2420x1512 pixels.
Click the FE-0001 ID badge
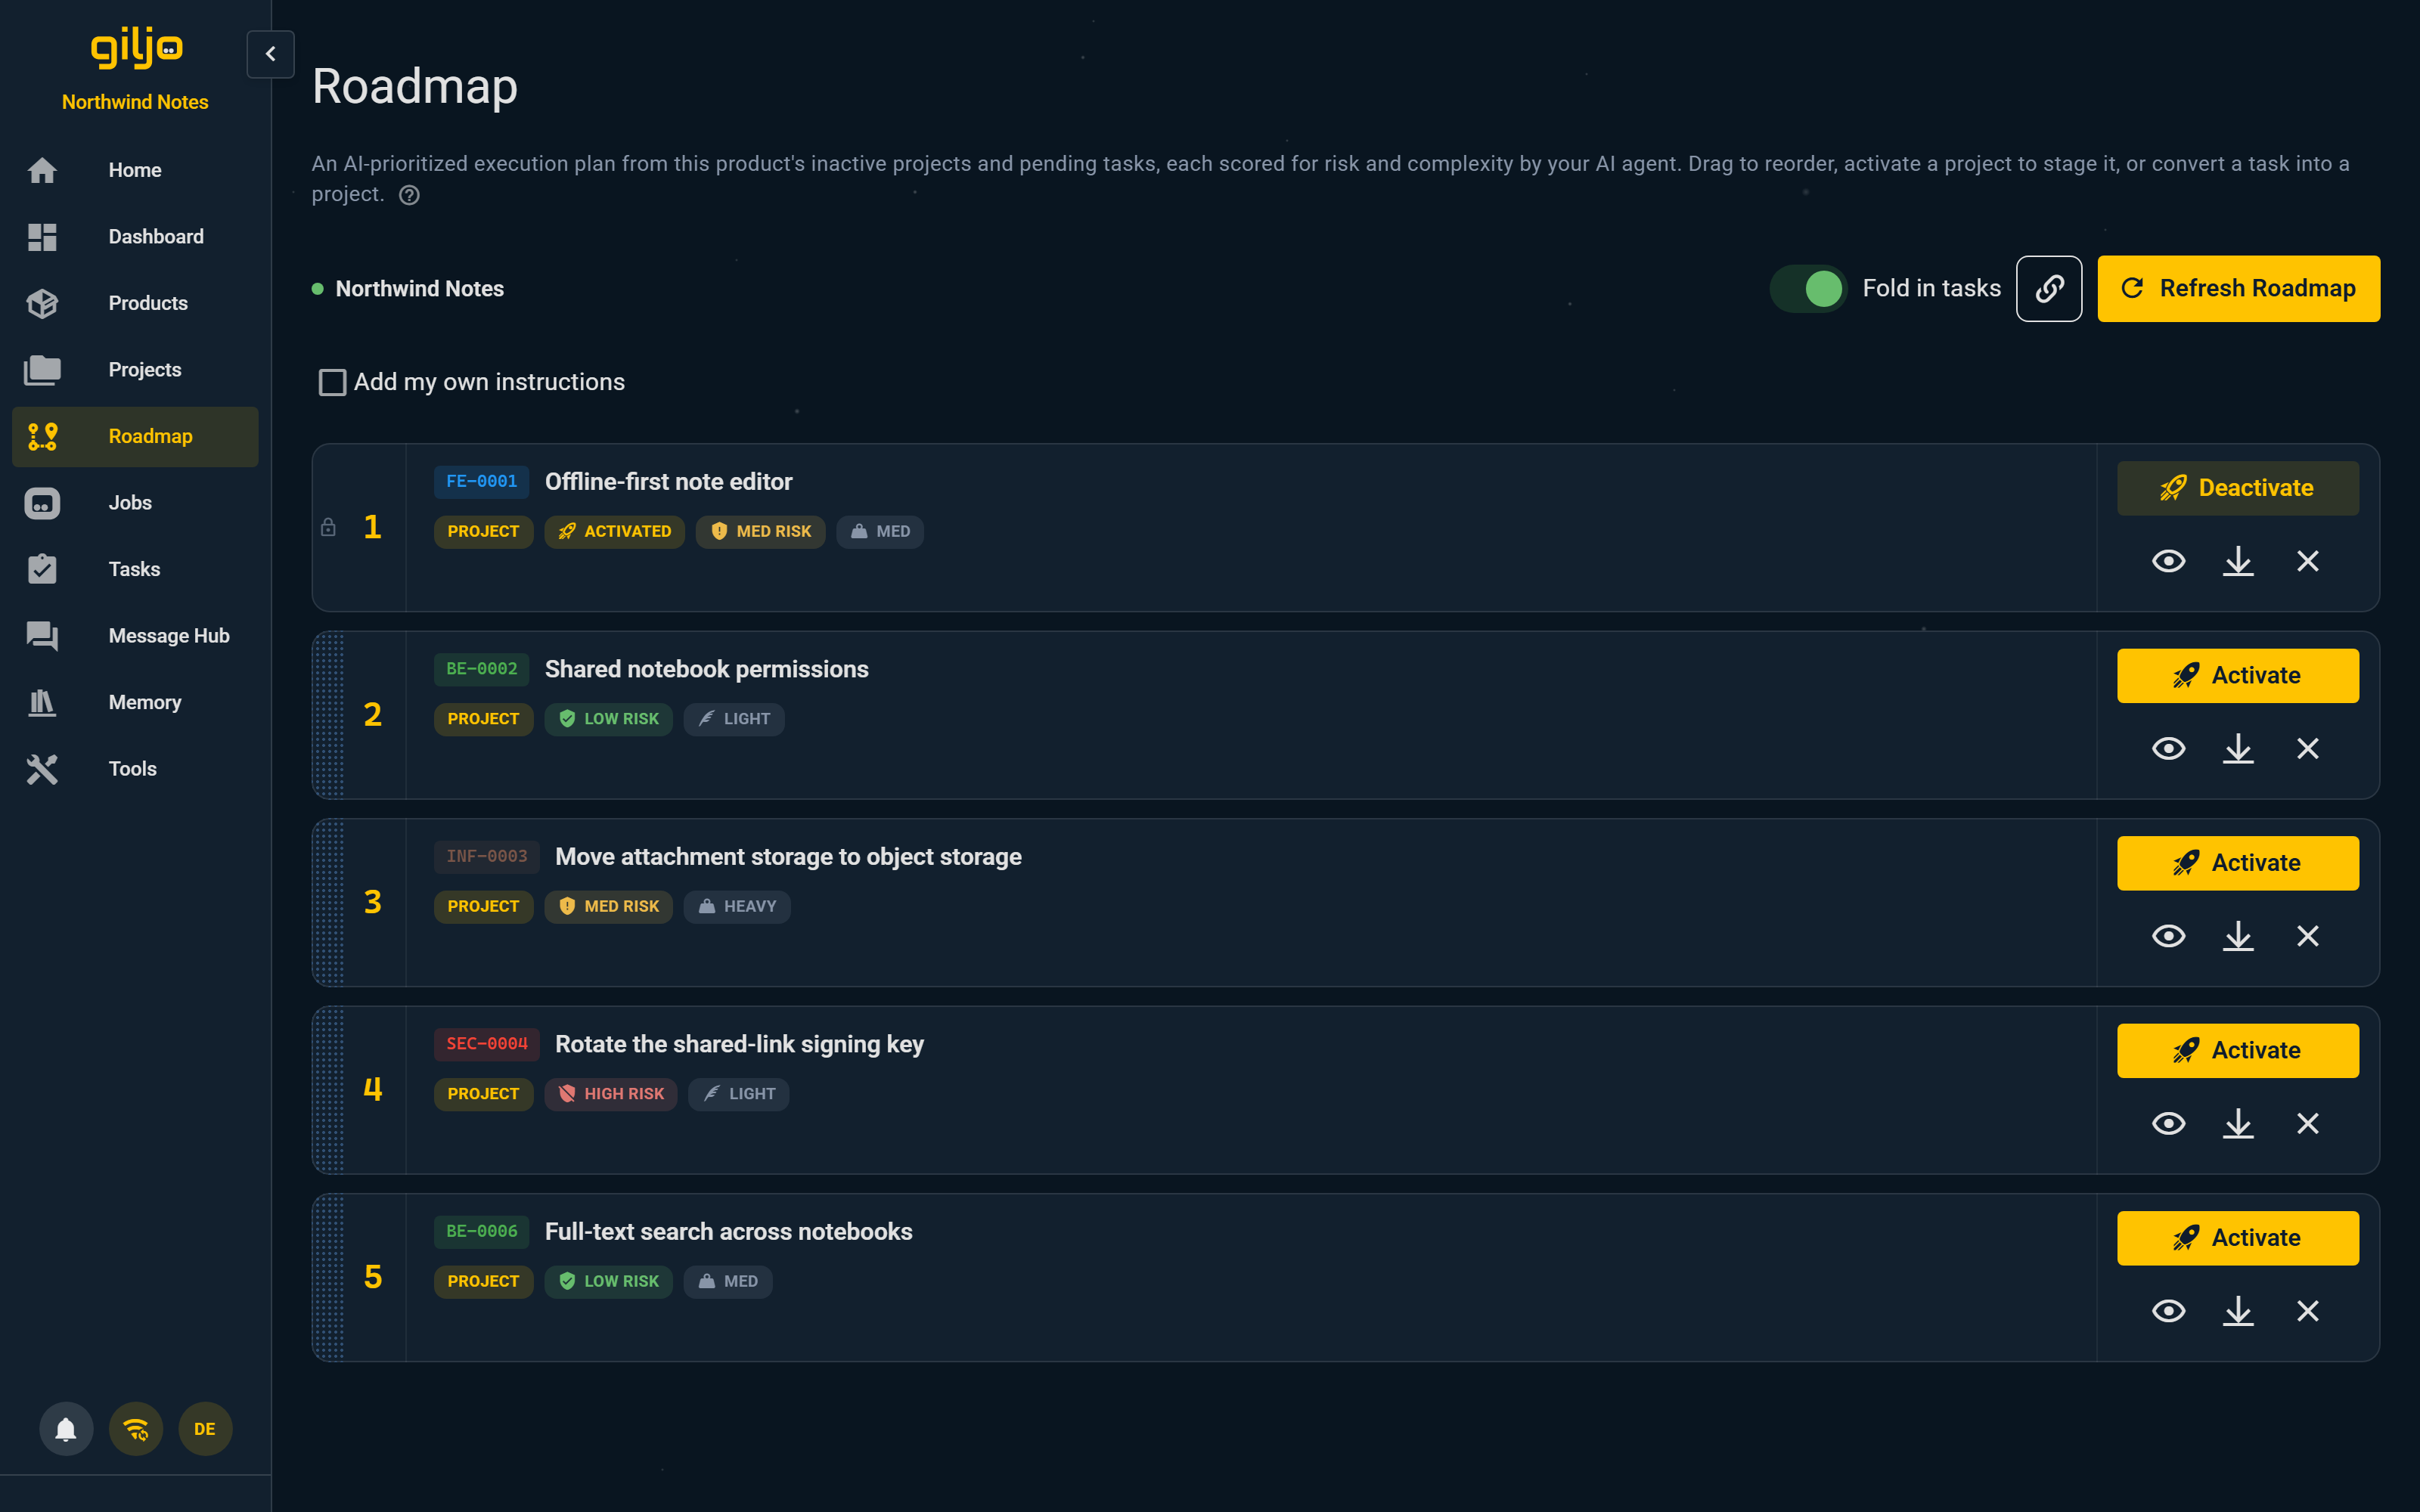tap(481, 482)
